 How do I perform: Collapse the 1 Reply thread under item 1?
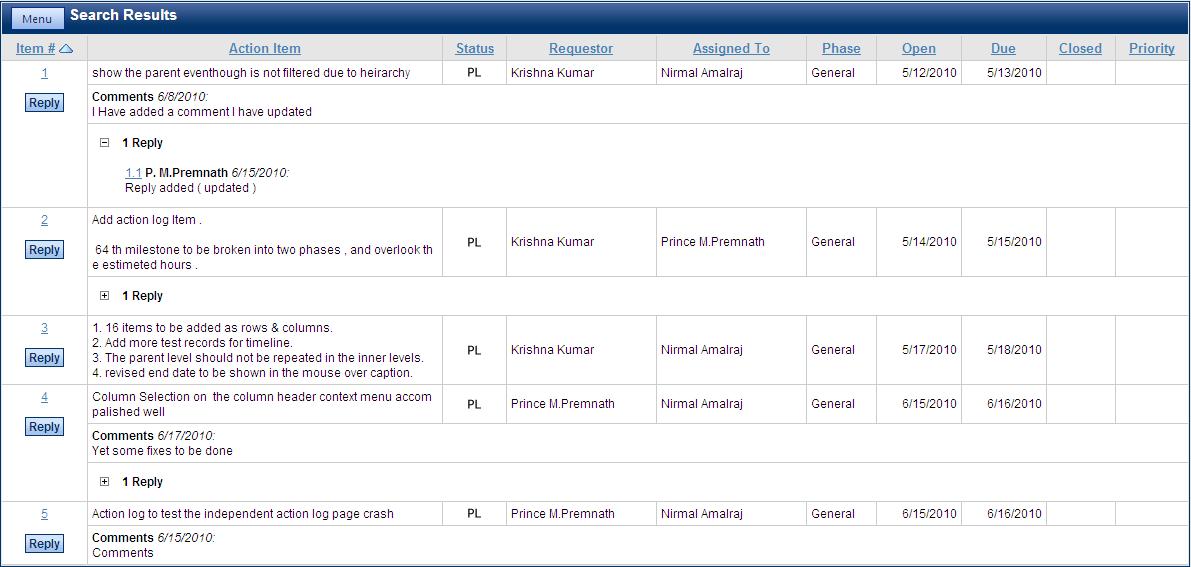(x=105, y=143)
